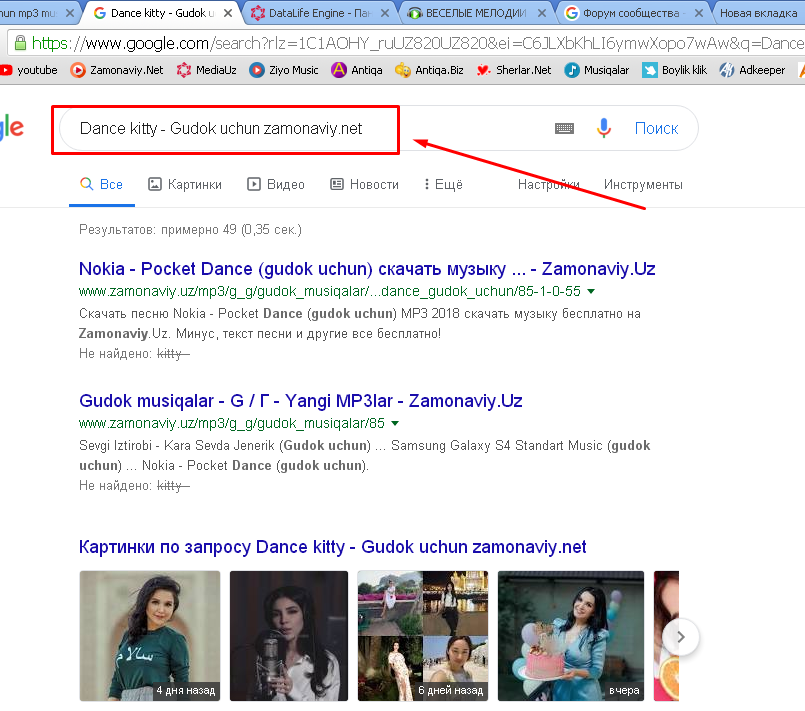The image size is (805, 711).
Task: Open Nokia - Pocket Dance result link
Action: 367,269
